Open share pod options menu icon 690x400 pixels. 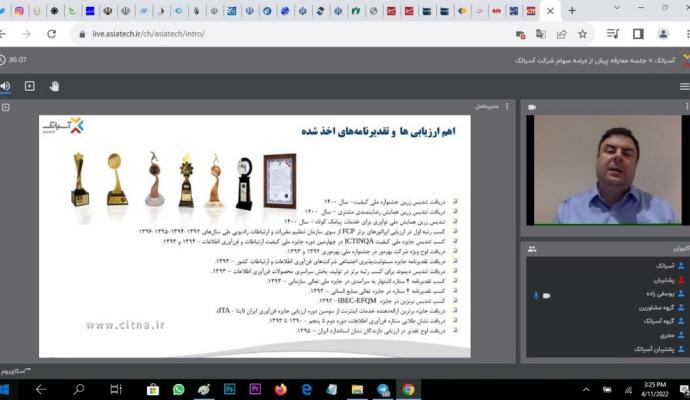coord(508,107)
